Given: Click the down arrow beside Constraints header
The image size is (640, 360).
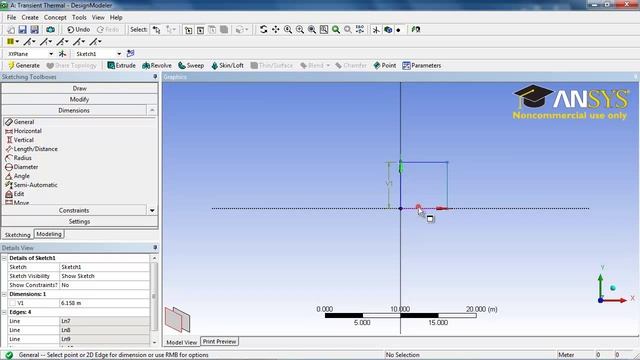Looking at the screenshot, I should click(x=152, y=210).
